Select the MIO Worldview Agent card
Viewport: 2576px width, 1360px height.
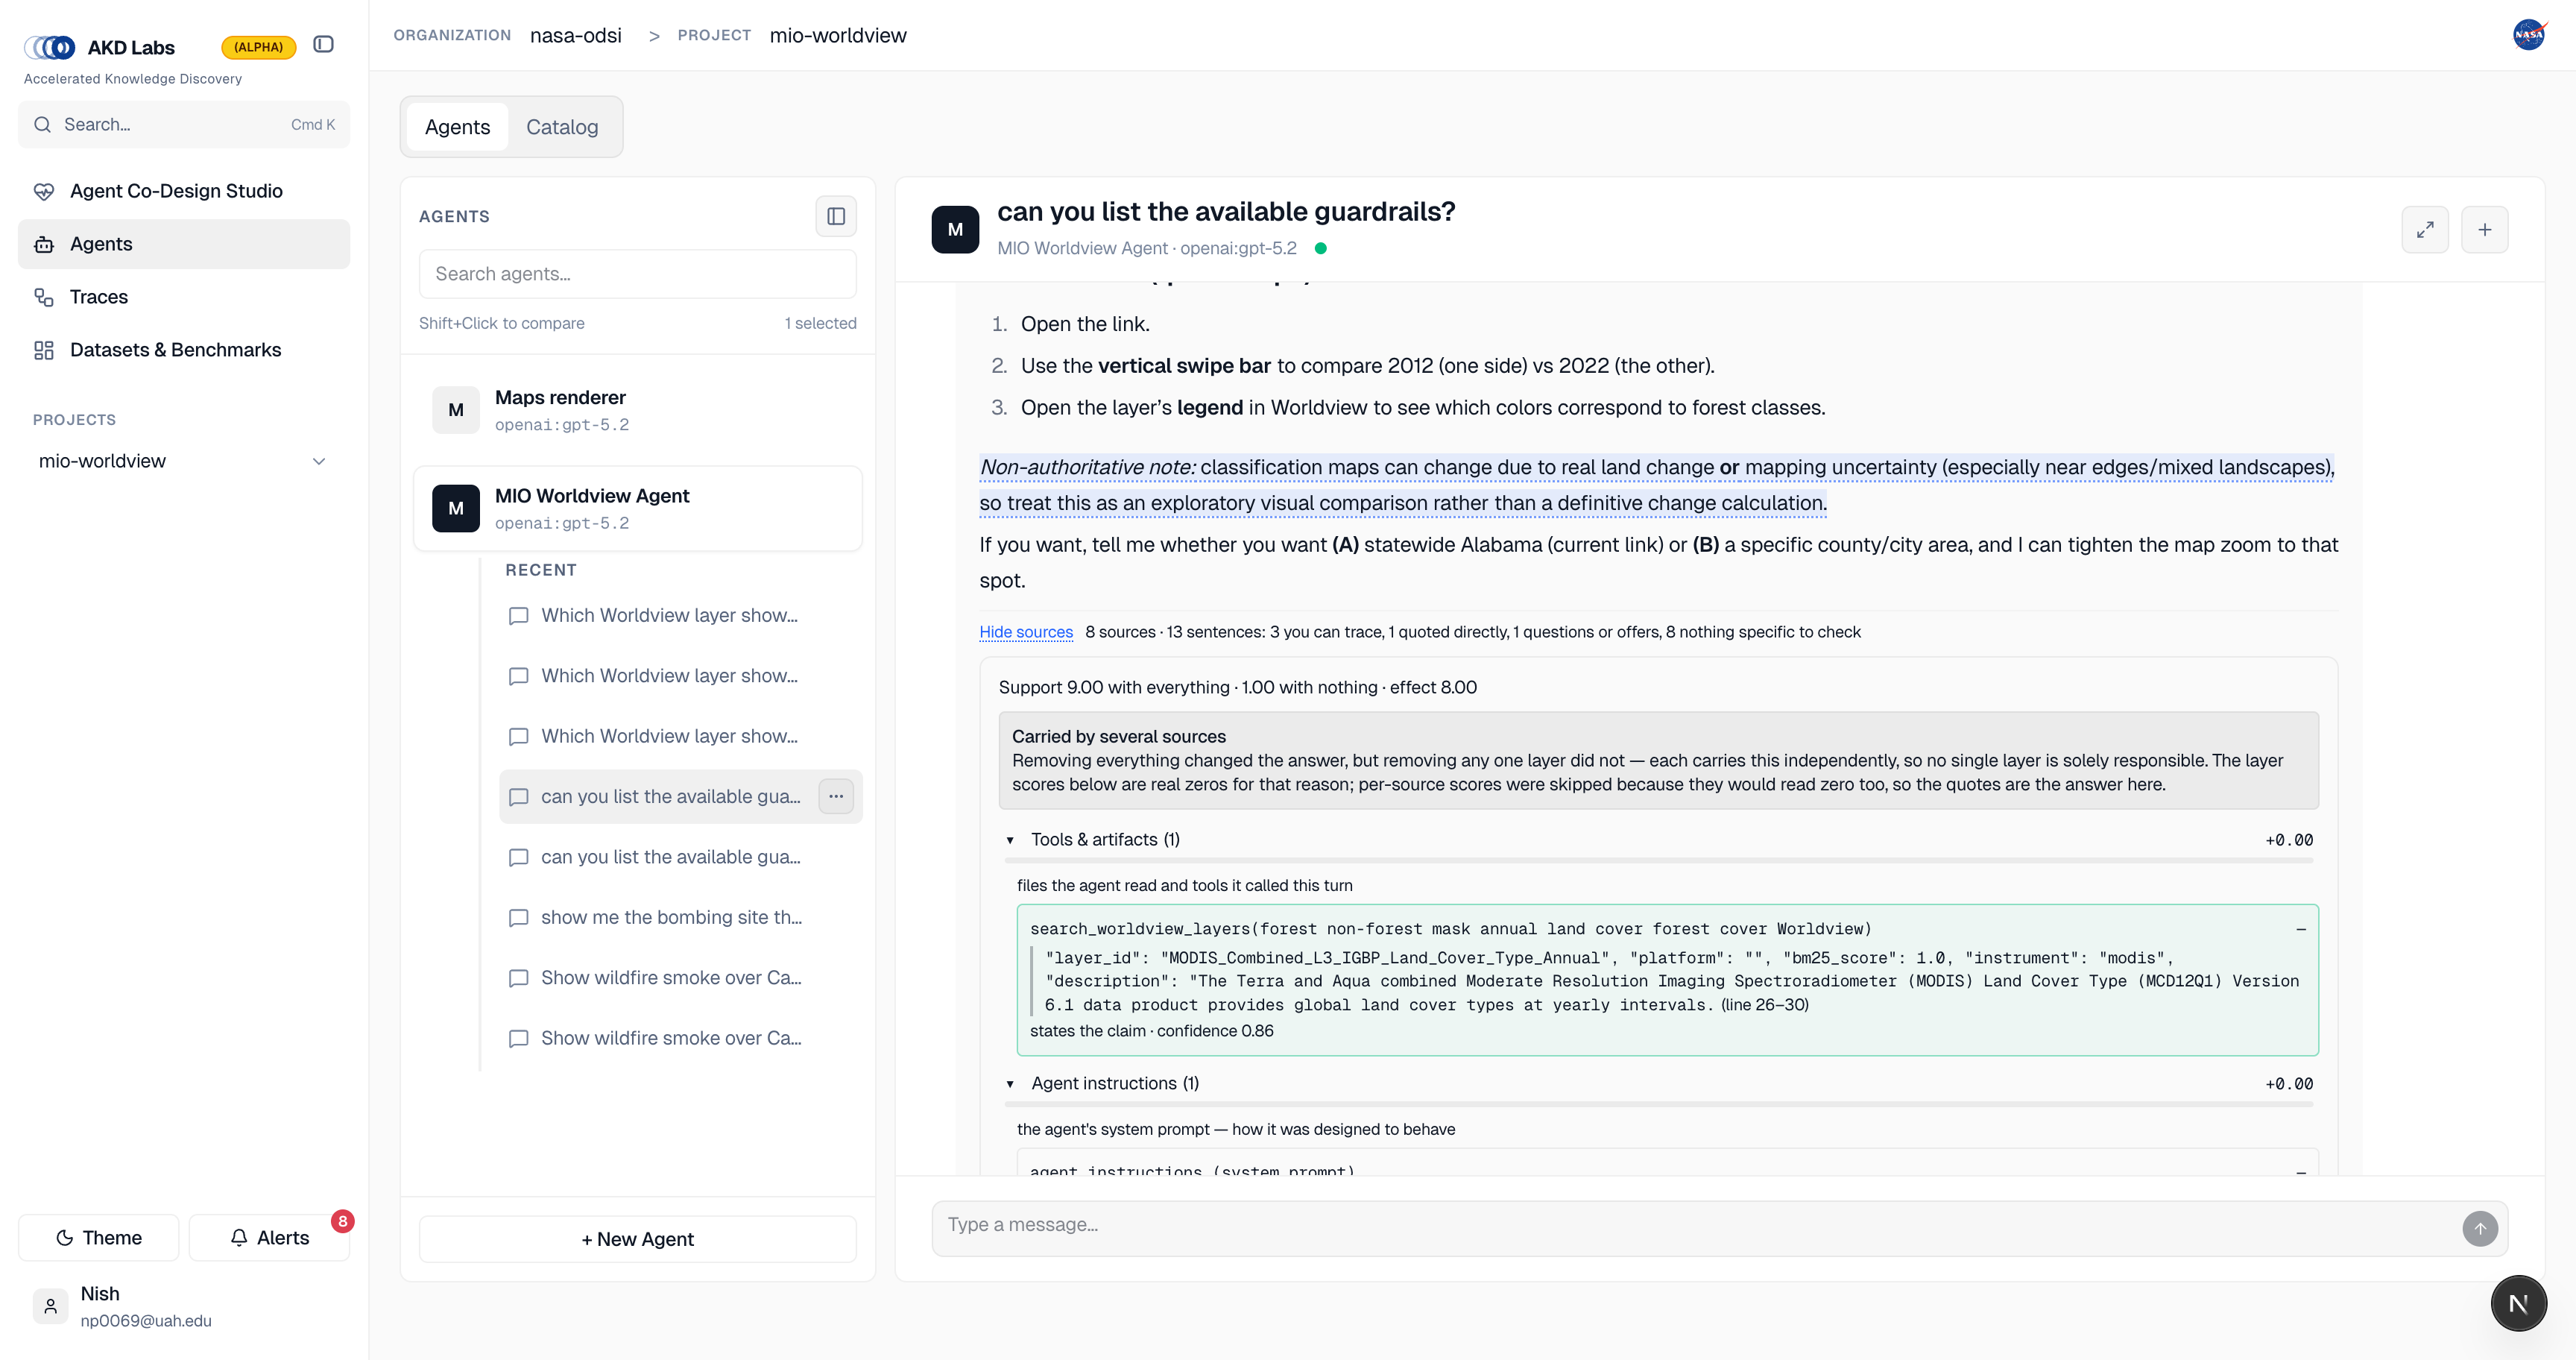pos(638,509)
